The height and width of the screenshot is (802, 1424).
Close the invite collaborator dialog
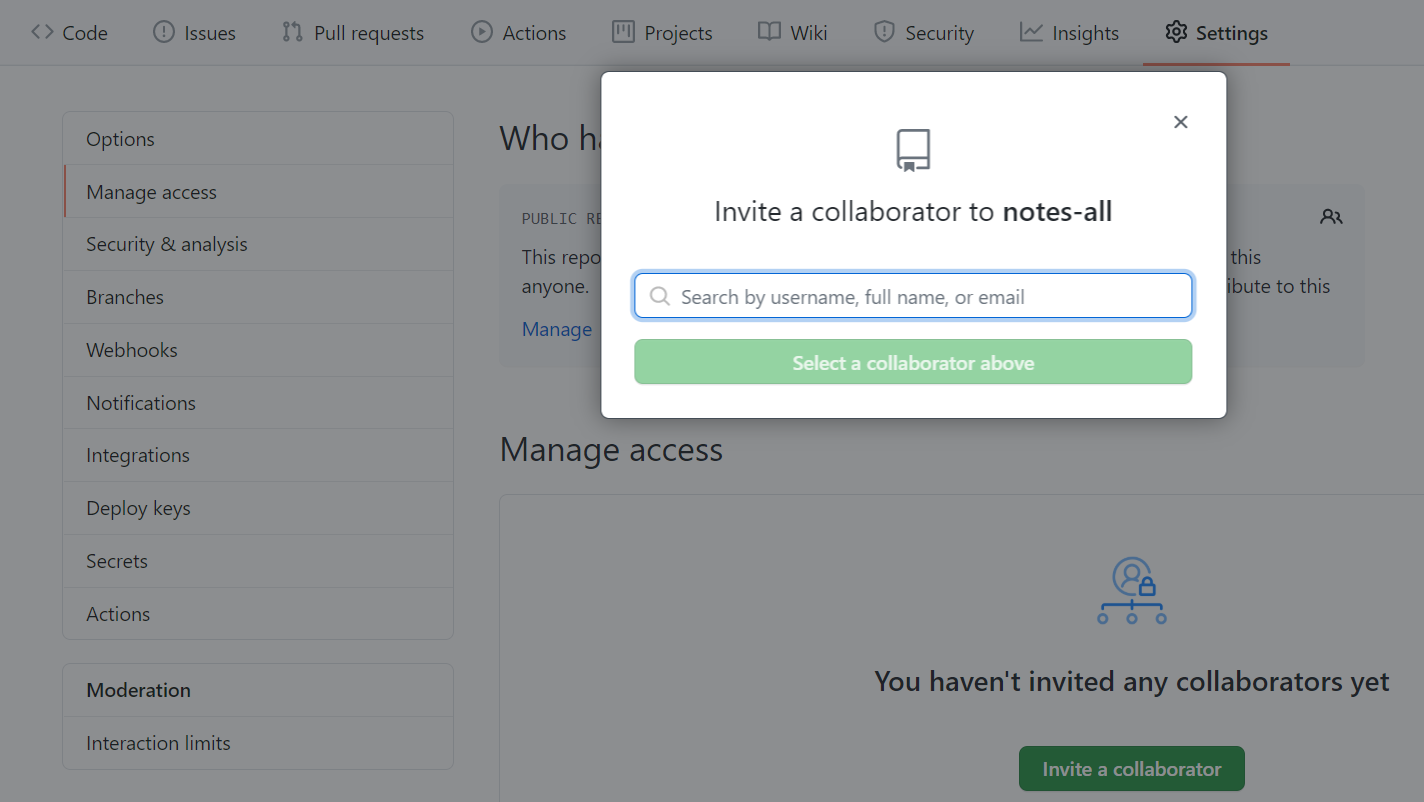[1181, 122]
